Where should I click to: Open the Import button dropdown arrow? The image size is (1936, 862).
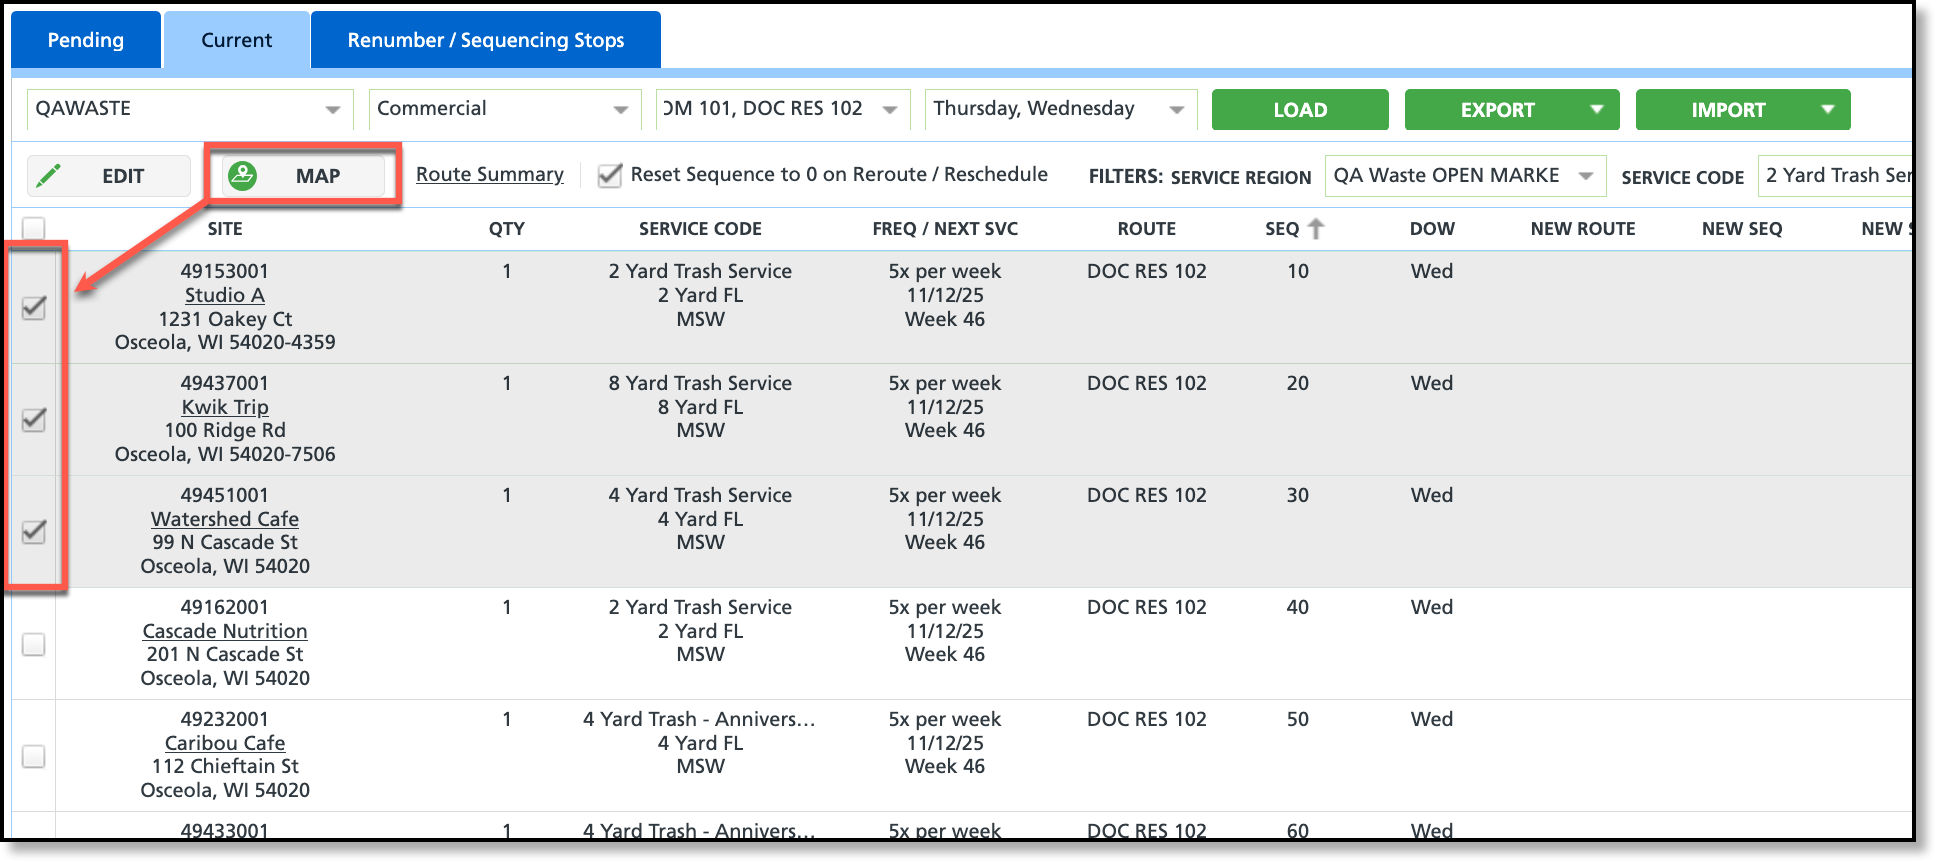pyautogui.click(x=1828, y=109)
